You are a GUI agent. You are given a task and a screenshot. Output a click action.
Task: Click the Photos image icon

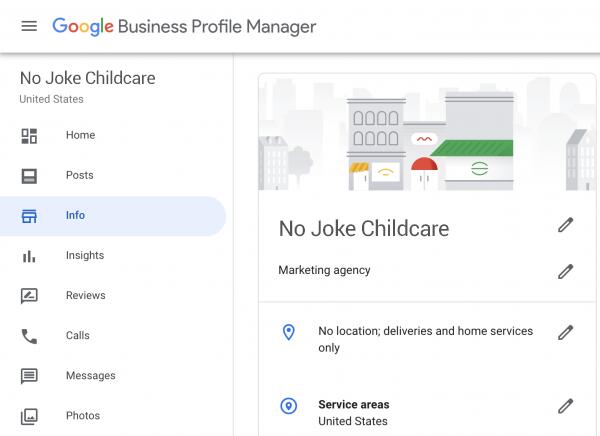[29, 416]
